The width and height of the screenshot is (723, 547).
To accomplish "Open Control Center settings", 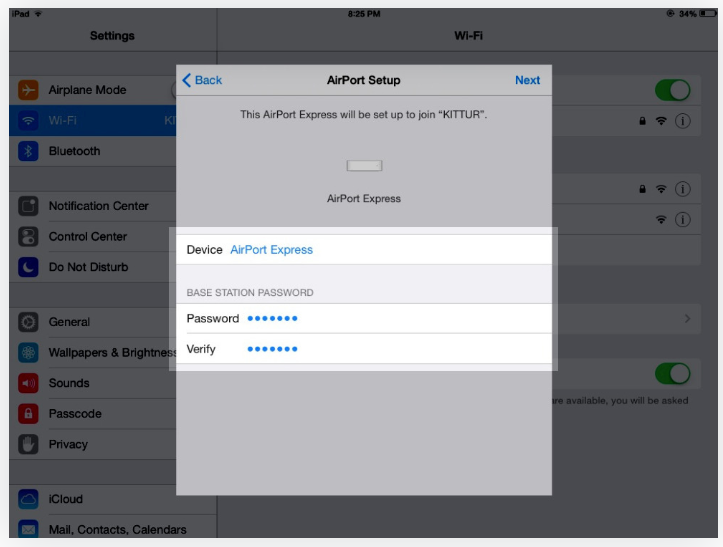I will 93,237.
